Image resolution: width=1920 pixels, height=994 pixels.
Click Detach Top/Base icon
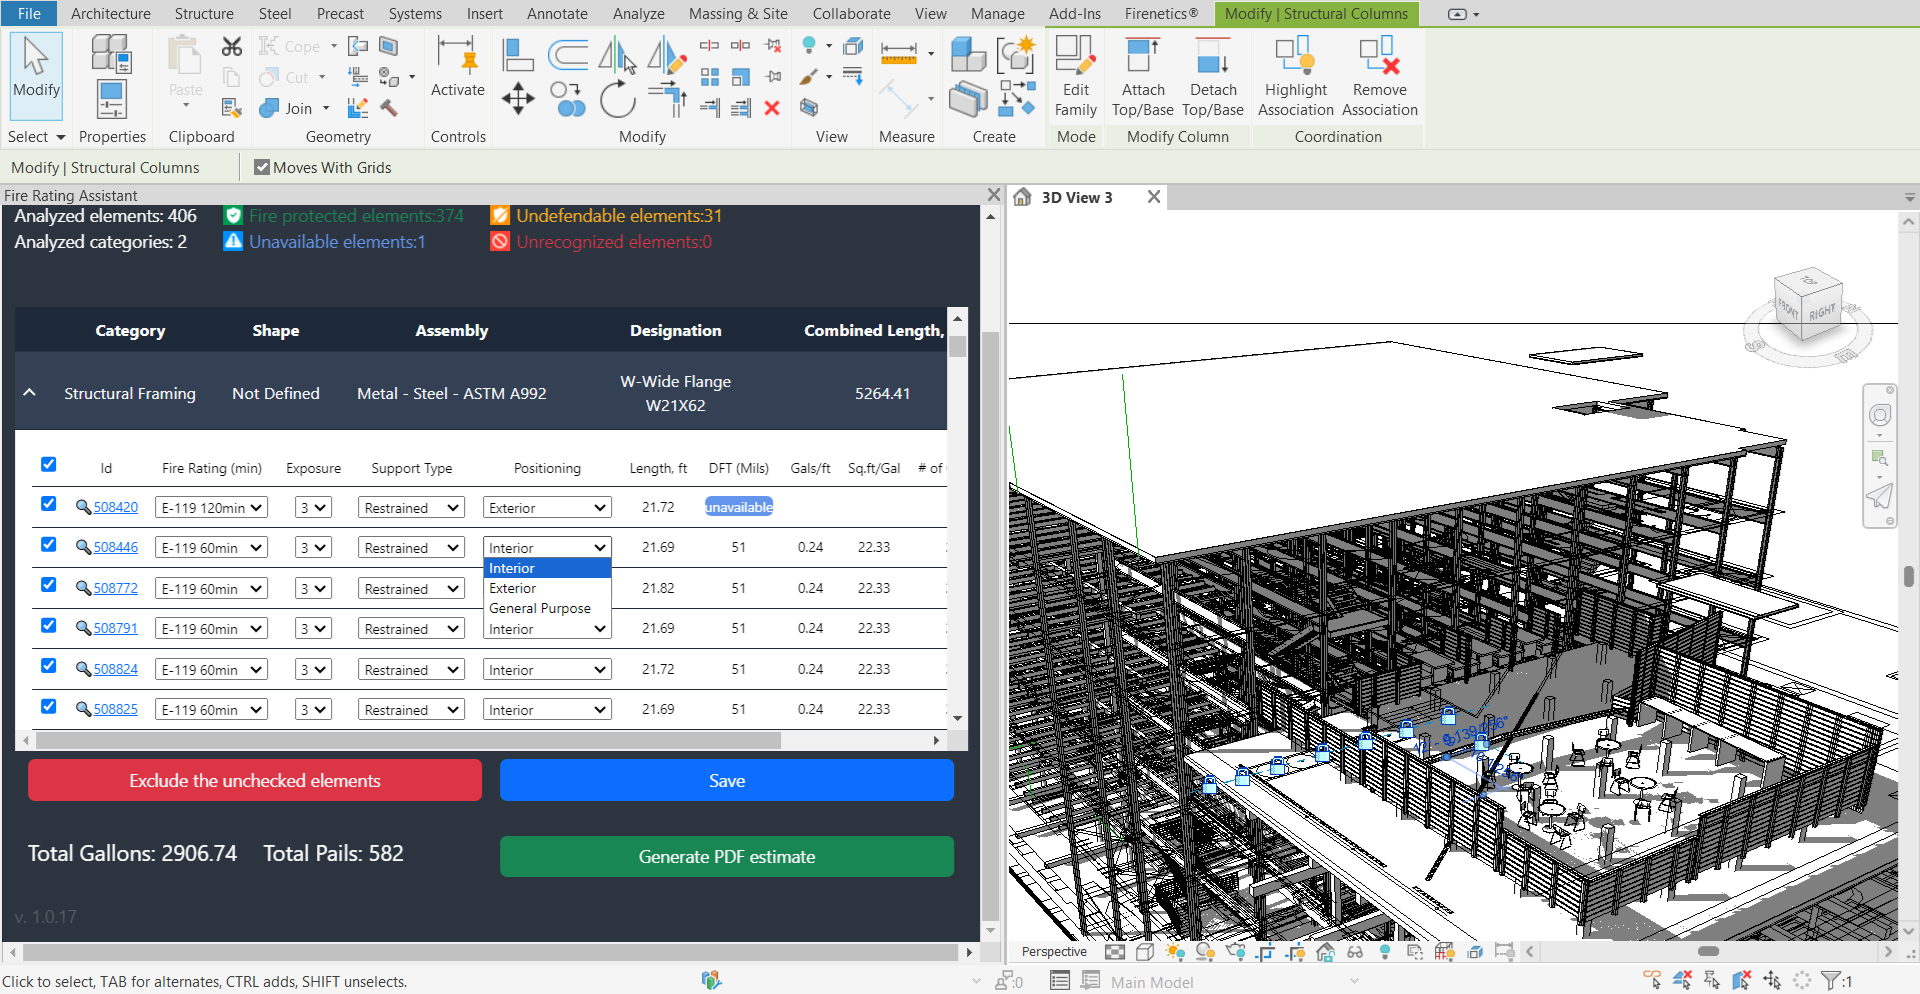click(1212, 56)
